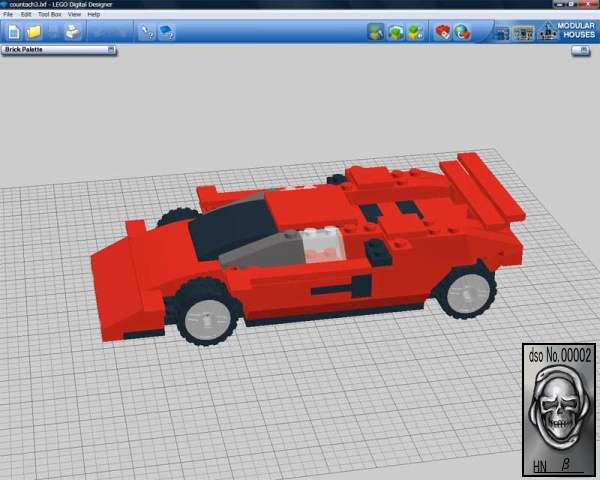Open the Edit menu

(26, 15)
